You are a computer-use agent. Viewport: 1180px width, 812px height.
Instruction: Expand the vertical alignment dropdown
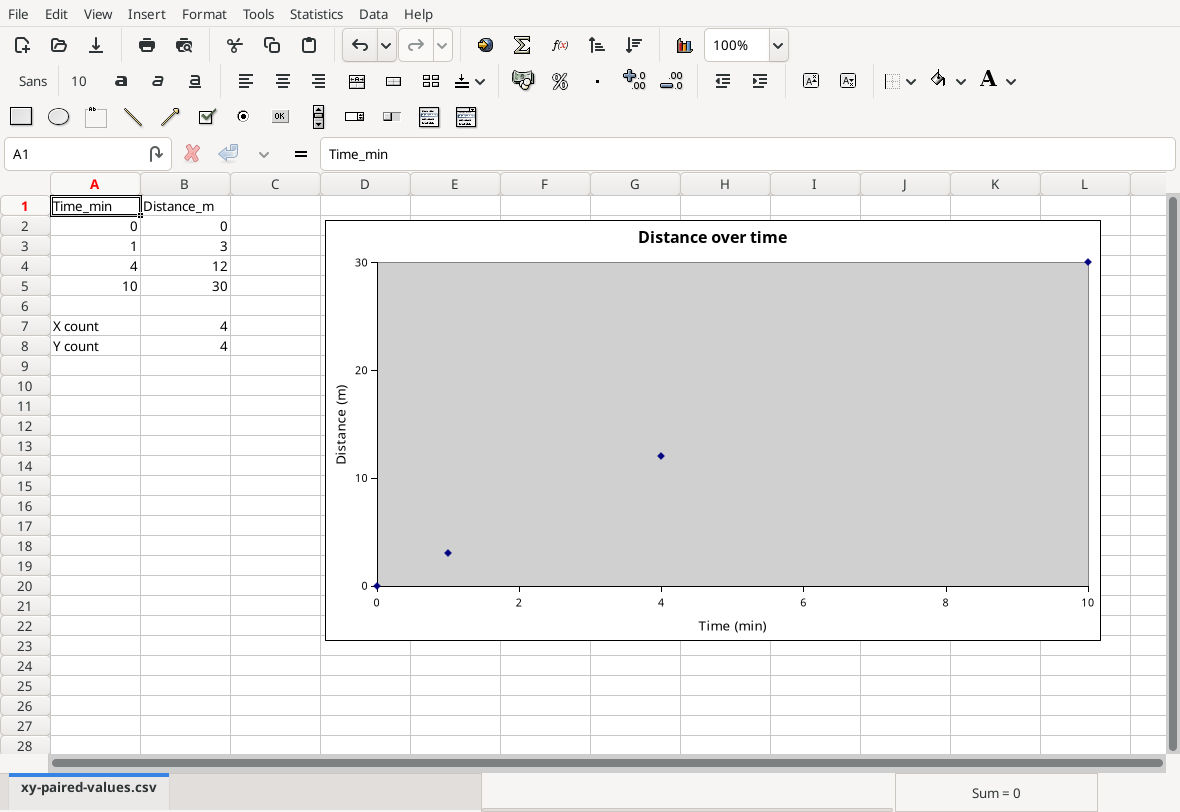(480, 81)
